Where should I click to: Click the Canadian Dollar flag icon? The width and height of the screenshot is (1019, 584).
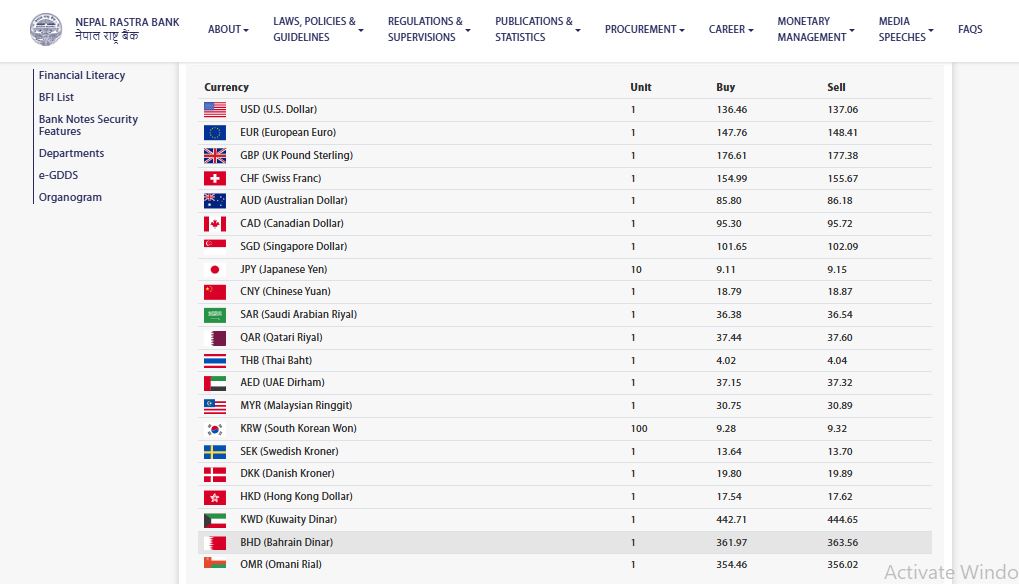(x=215, y=224)
